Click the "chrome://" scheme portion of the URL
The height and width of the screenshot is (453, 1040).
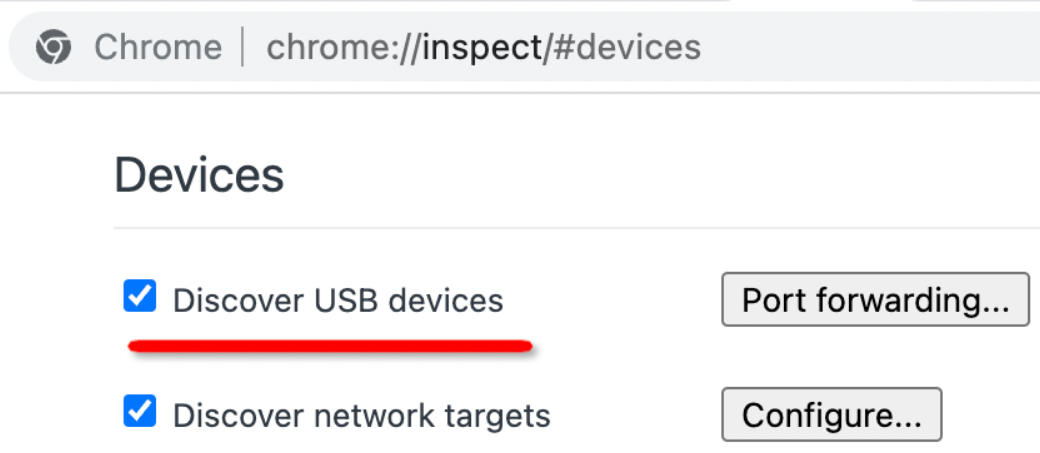coord(343,48)
